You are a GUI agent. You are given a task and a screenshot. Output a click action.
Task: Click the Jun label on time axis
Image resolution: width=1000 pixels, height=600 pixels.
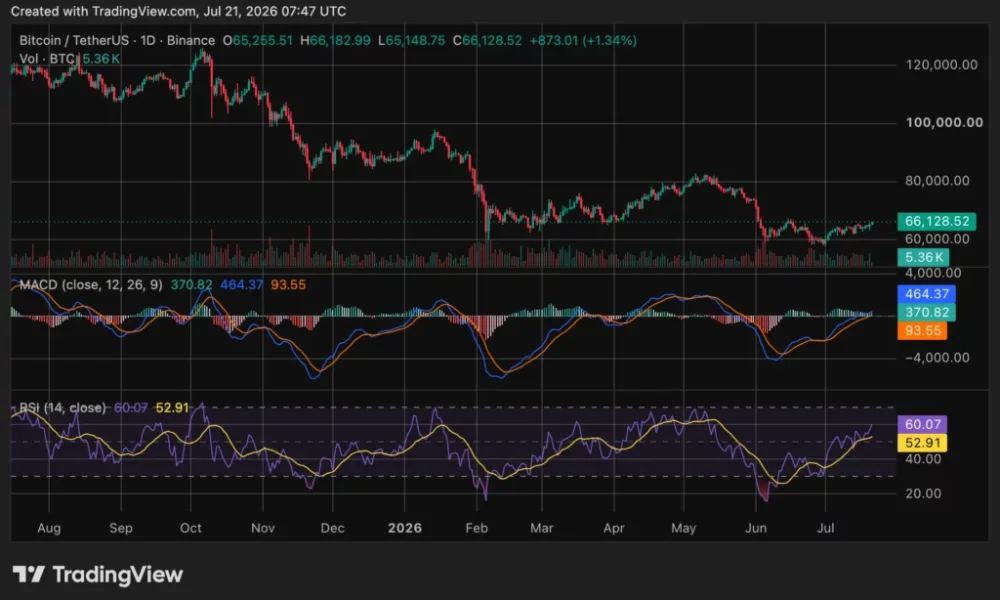pos(756,528)
